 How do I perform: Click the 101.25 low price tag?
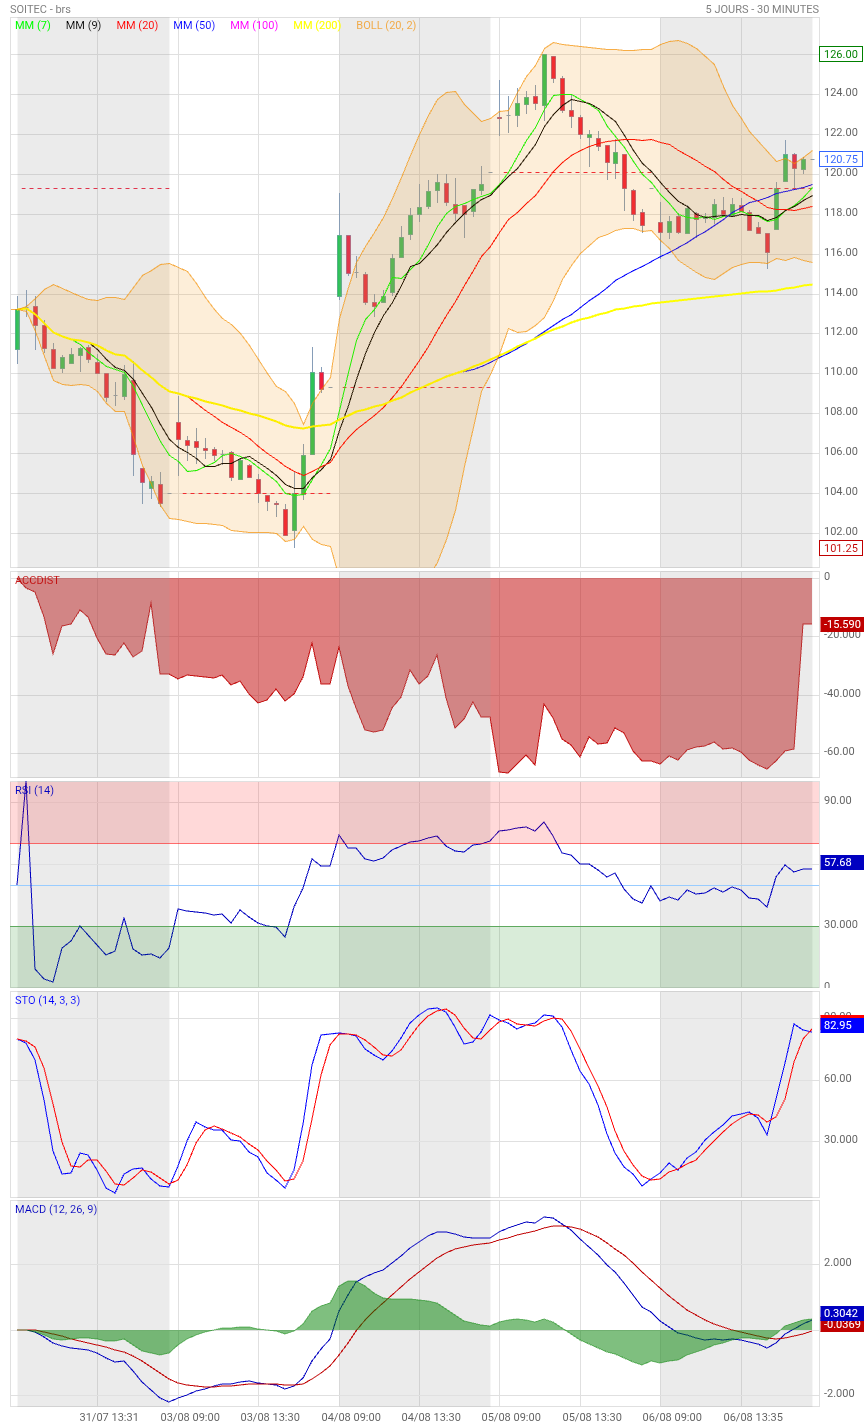pos(840,548)
